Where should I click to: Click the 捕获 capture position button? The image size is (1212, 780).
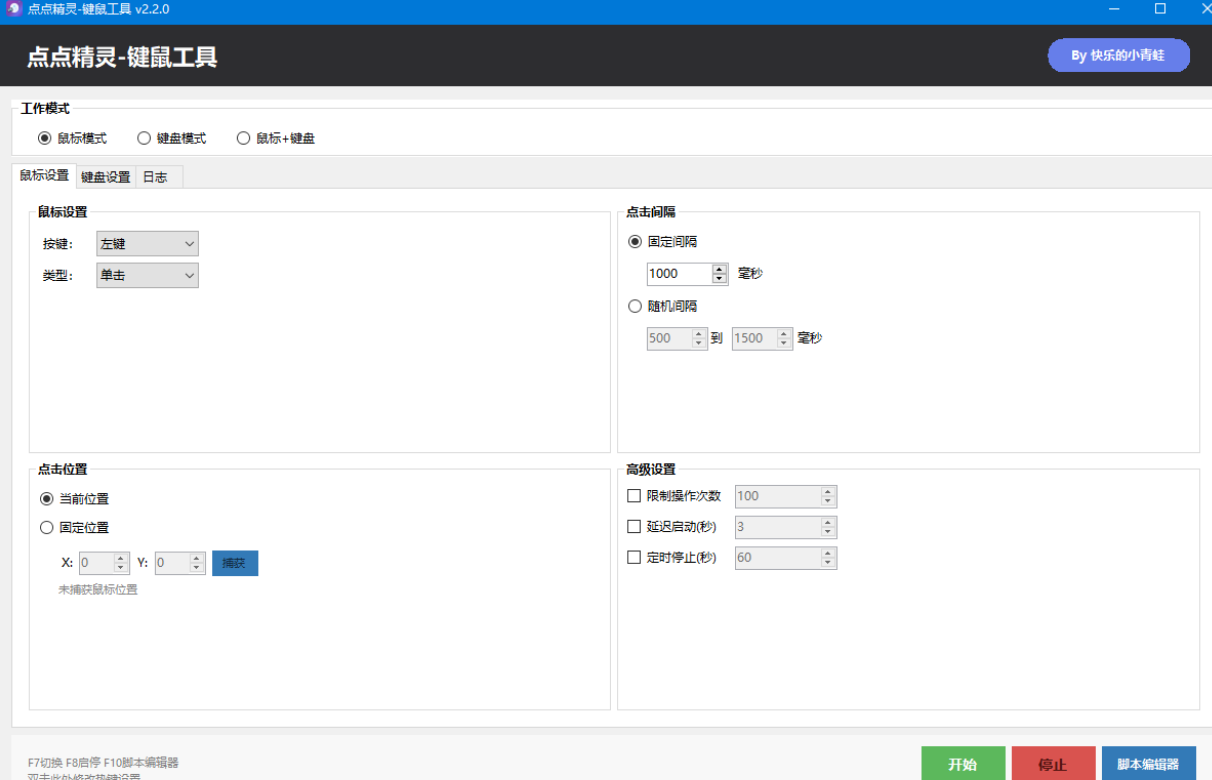[234, 563]
